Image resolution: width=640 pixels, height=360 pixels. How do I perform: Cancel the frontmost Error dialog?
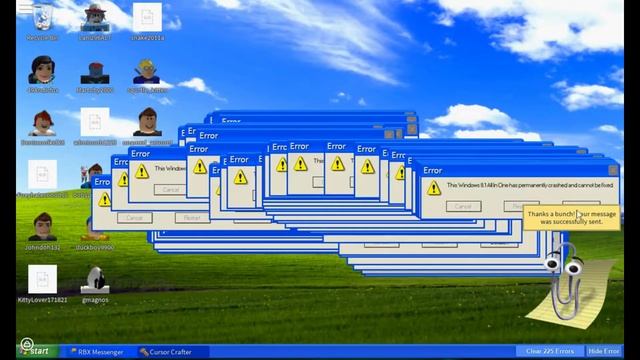(x=463, y=206)
